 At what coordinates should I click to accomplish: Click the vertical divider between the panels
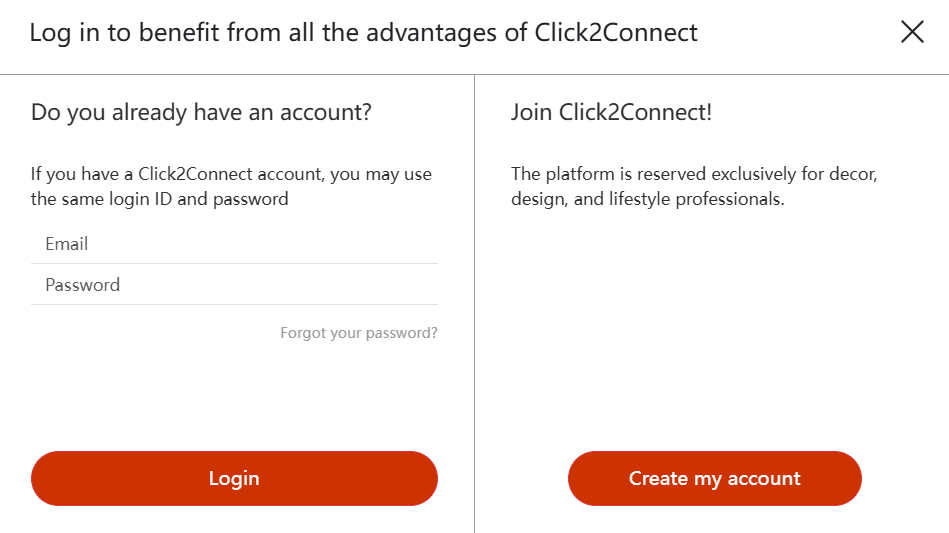click(x=474, y=300)
